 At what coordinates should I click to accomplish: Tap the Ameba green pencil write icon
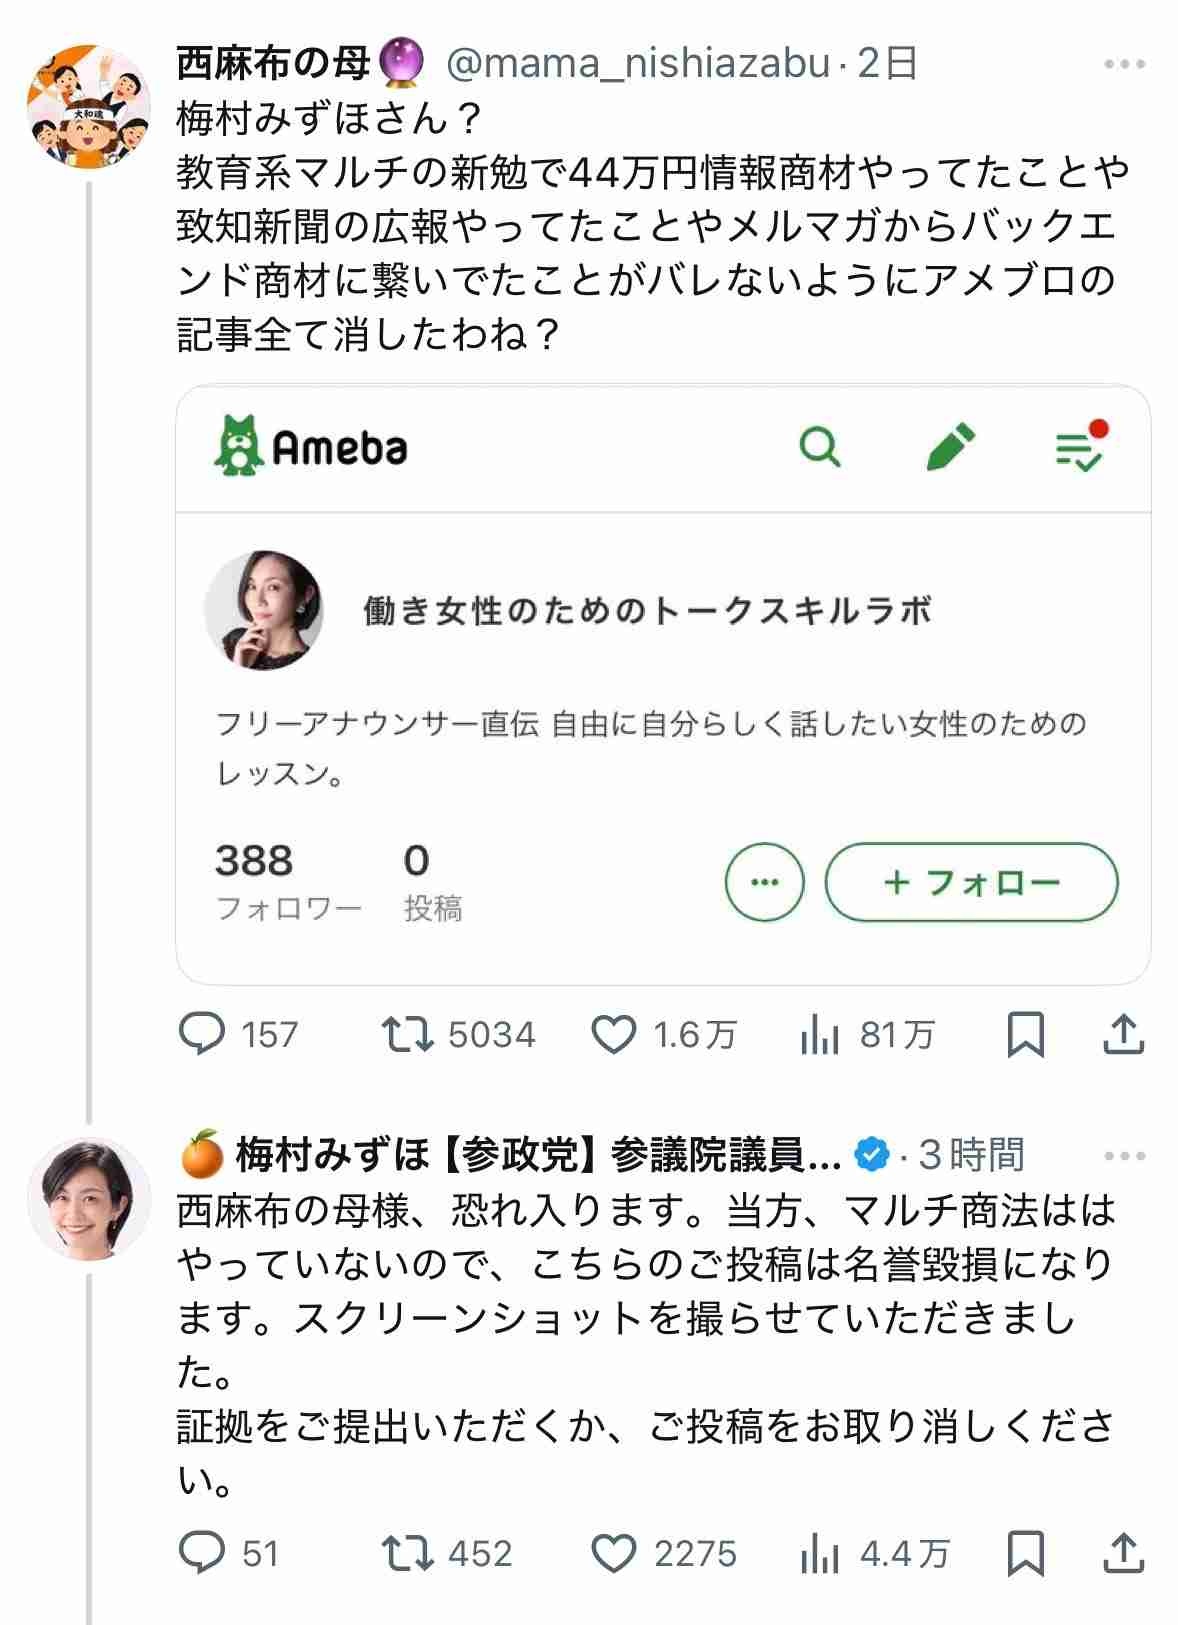(950, 447)
